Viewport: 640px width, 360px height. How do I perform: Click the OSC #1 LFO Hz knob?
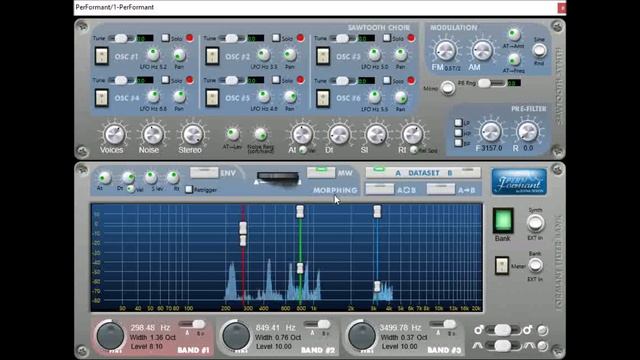click(x=153, y=54)
